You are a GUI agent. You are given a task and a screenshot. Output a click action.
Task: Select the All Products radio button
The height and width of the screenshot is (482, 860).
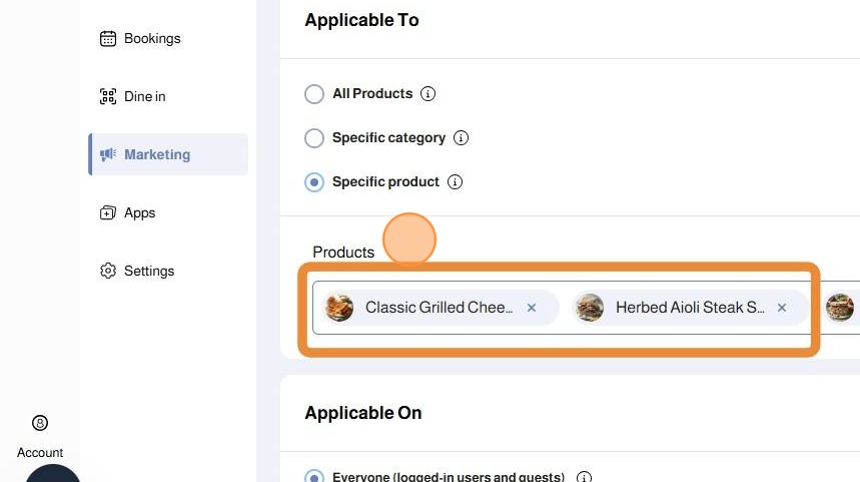click(314, 94)
